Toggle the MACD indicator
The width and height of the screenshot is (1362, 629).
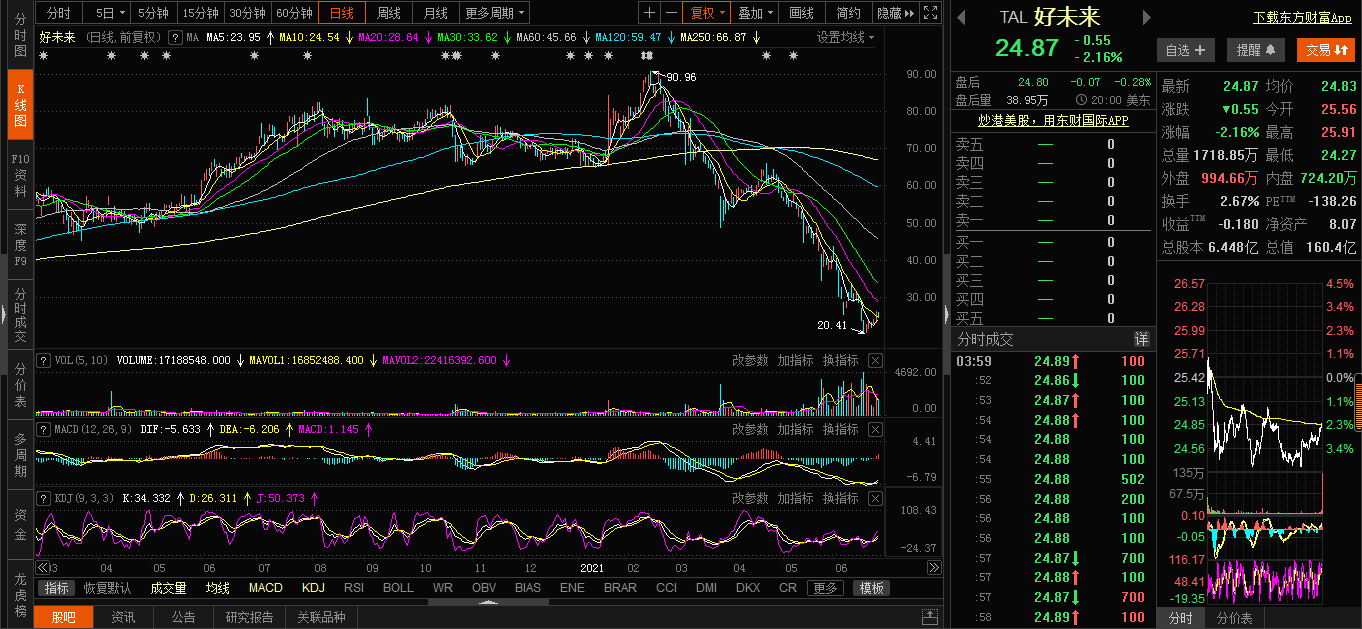pos(265,588)
